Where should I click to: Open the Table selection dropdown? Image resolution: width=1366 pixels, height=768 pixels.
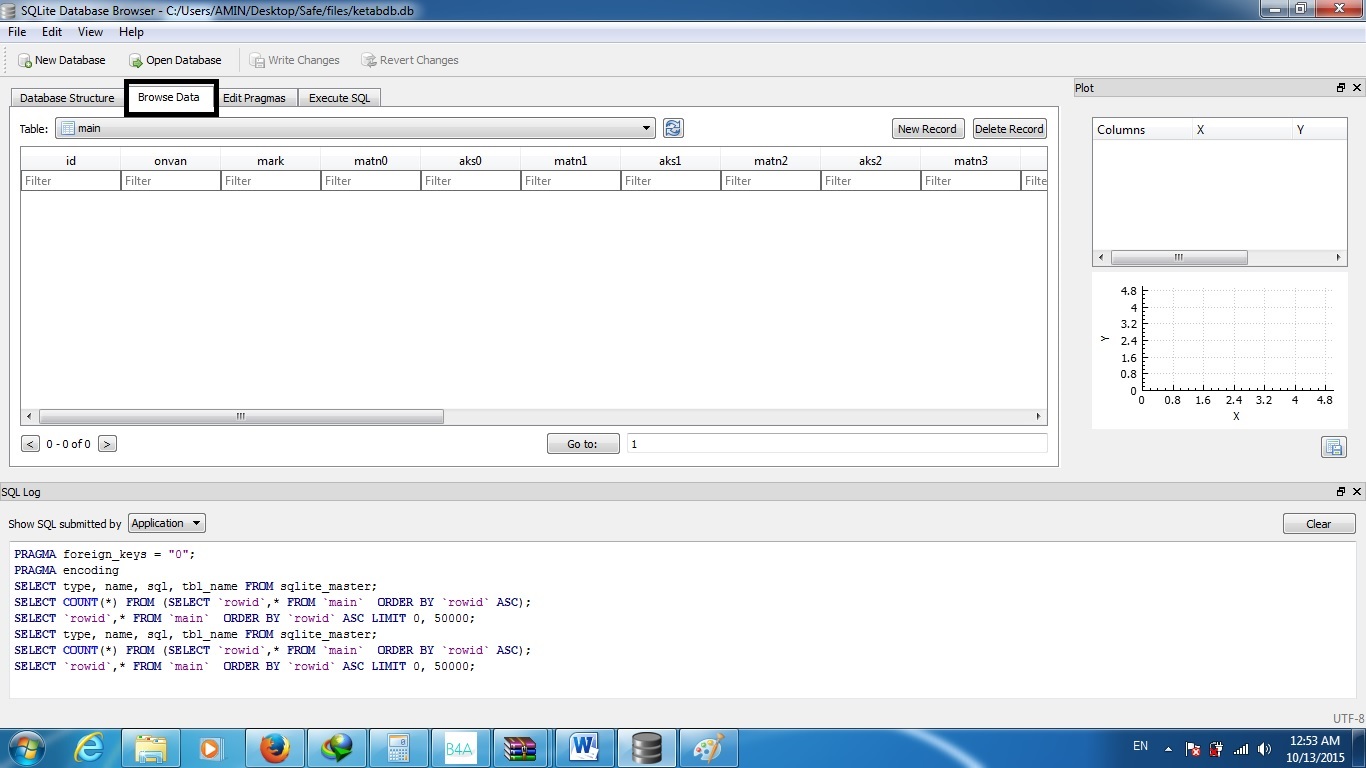point(355,128)
